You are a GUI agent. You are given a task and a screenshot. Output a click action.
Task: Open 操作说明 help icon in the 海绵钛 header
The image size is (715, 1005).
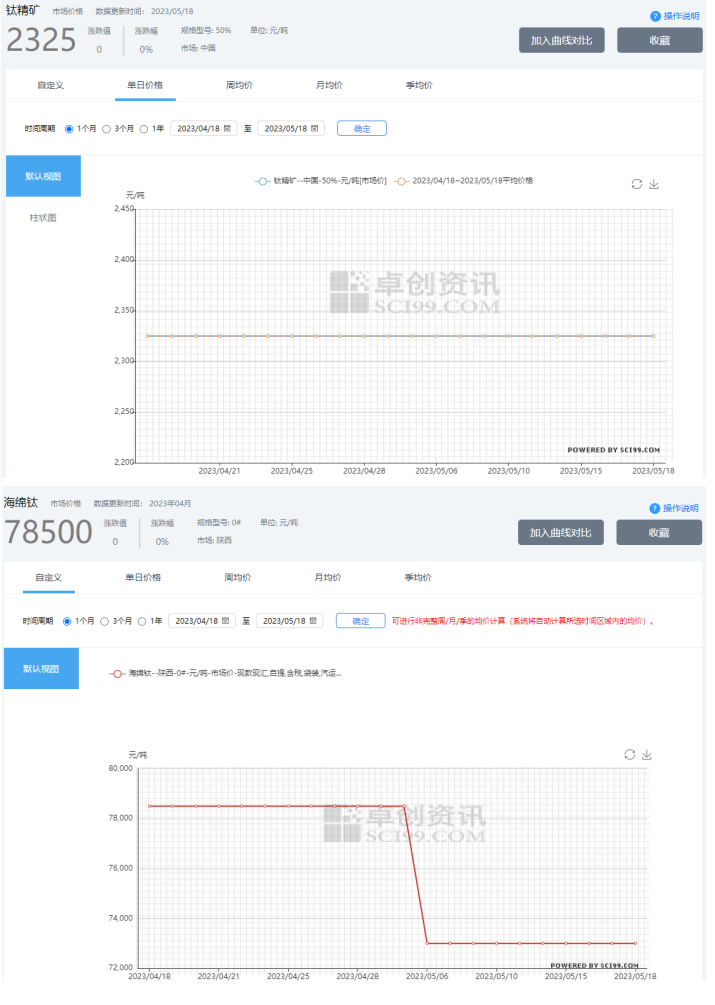click(x=655, y=508)
